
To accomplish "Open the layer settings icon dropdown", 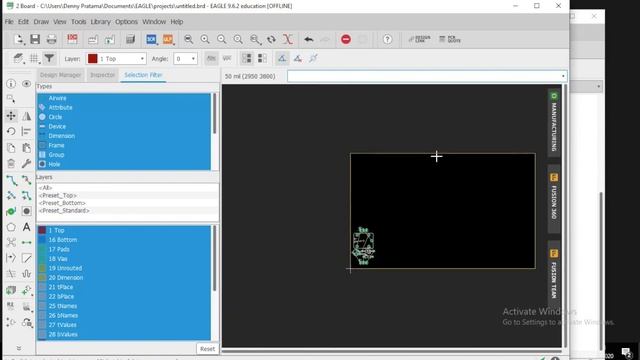I will click(18, 58).
